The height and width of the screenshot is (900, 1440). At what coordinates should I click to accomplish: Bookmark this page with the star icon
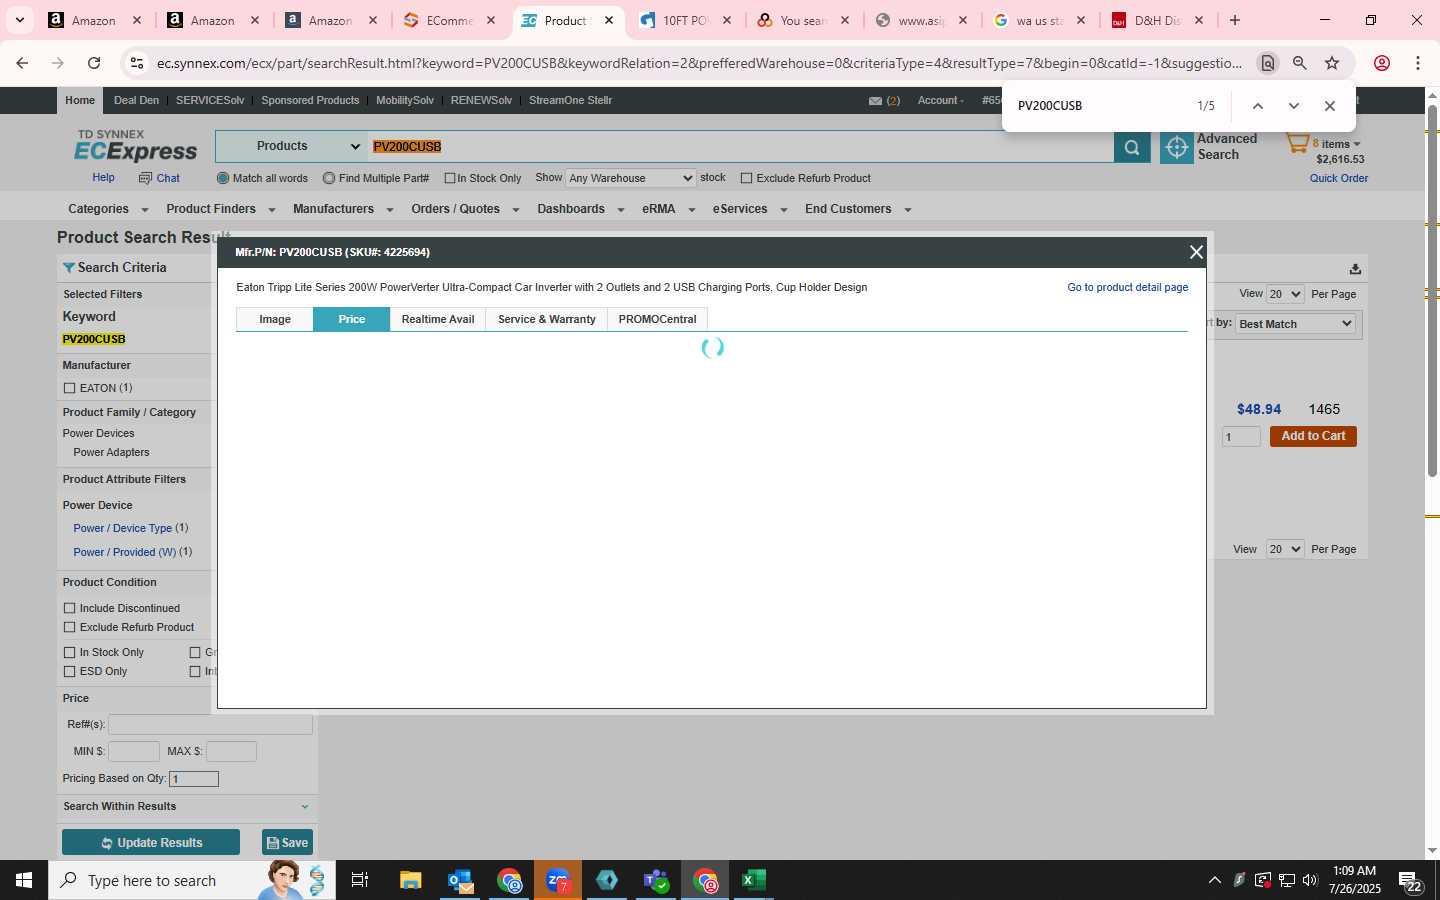click(1332, 63)
